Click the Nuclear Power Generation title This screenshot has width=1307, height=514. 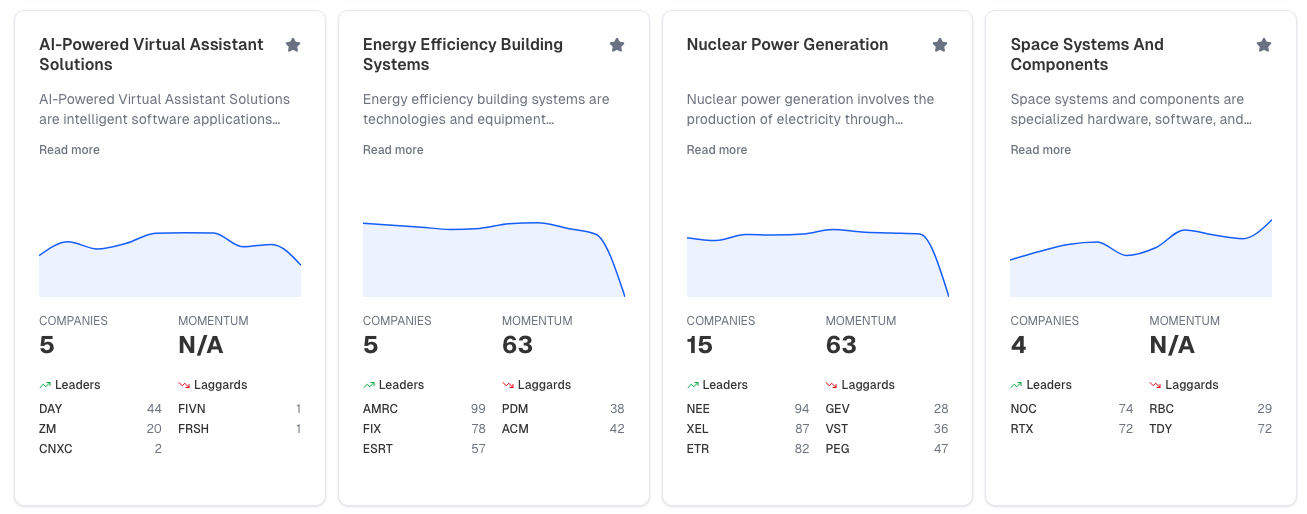(x=787, y=44)
